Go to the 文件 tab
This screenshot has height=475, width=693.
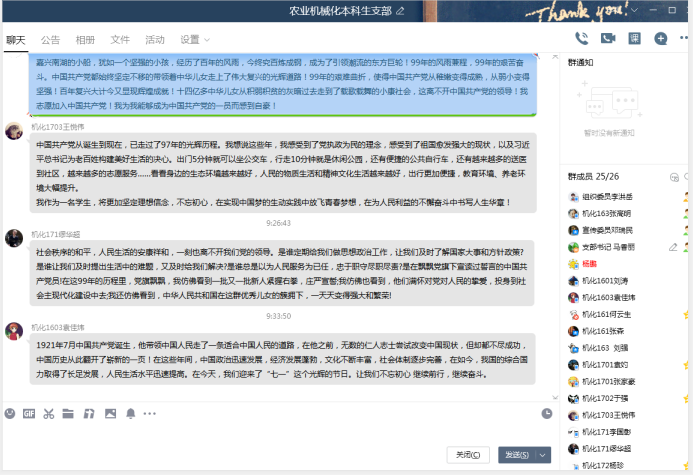point(120,40)
